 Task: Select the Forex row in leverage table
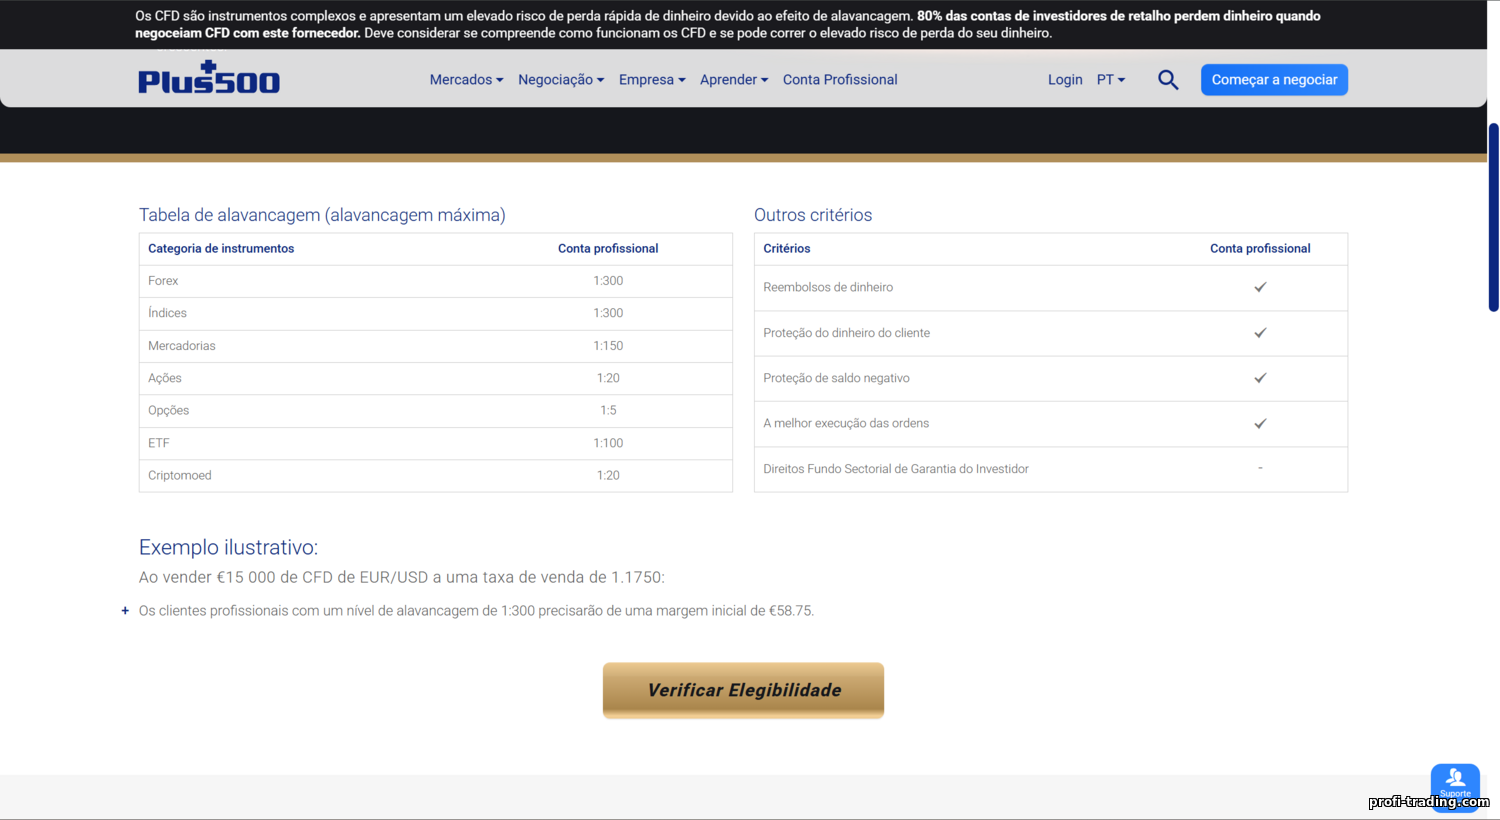435,281
